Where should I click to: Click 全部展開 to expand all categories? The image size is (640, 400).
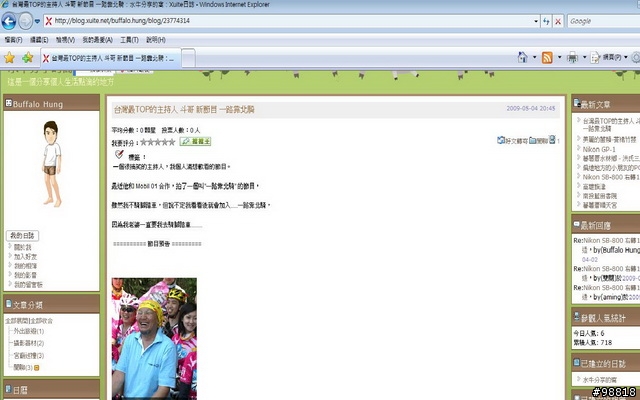pos(17,321)
